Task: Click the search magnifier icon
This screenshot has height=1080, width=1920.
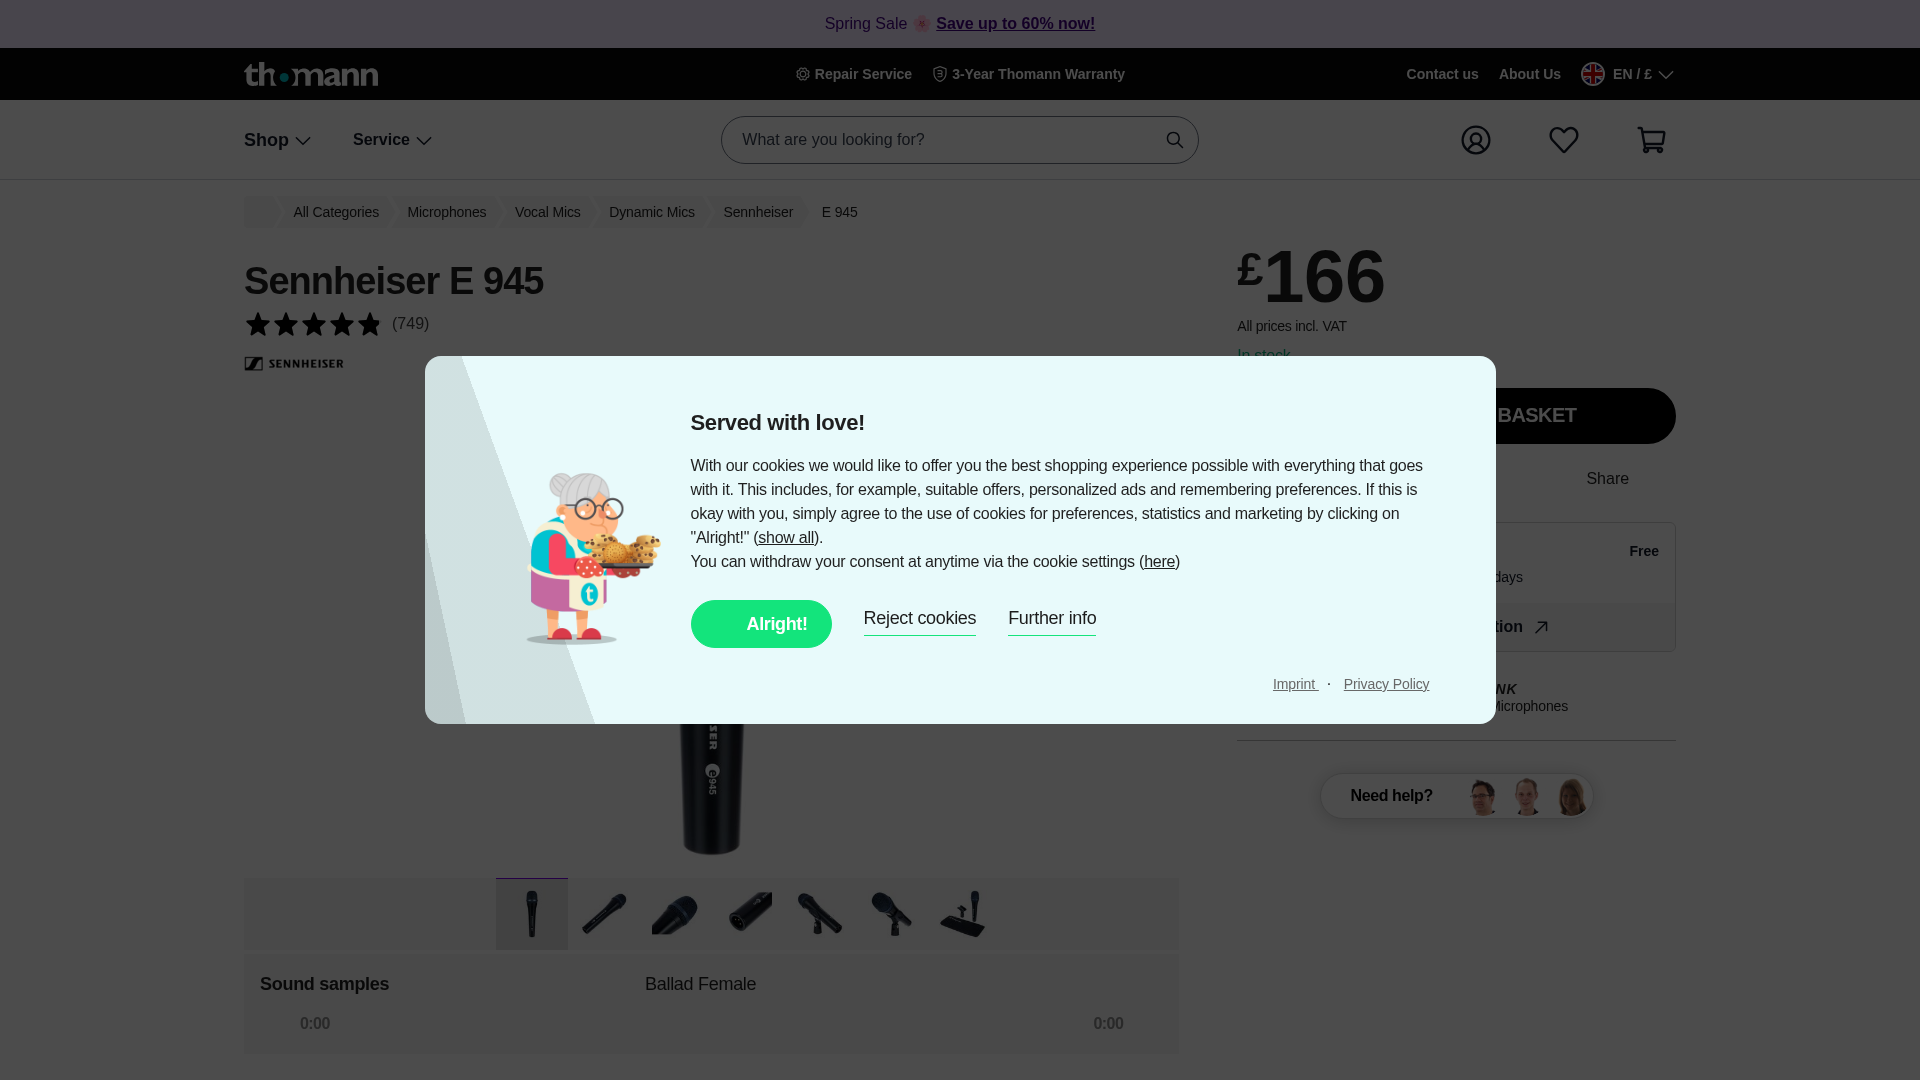Action: [x=1174, y=140]
